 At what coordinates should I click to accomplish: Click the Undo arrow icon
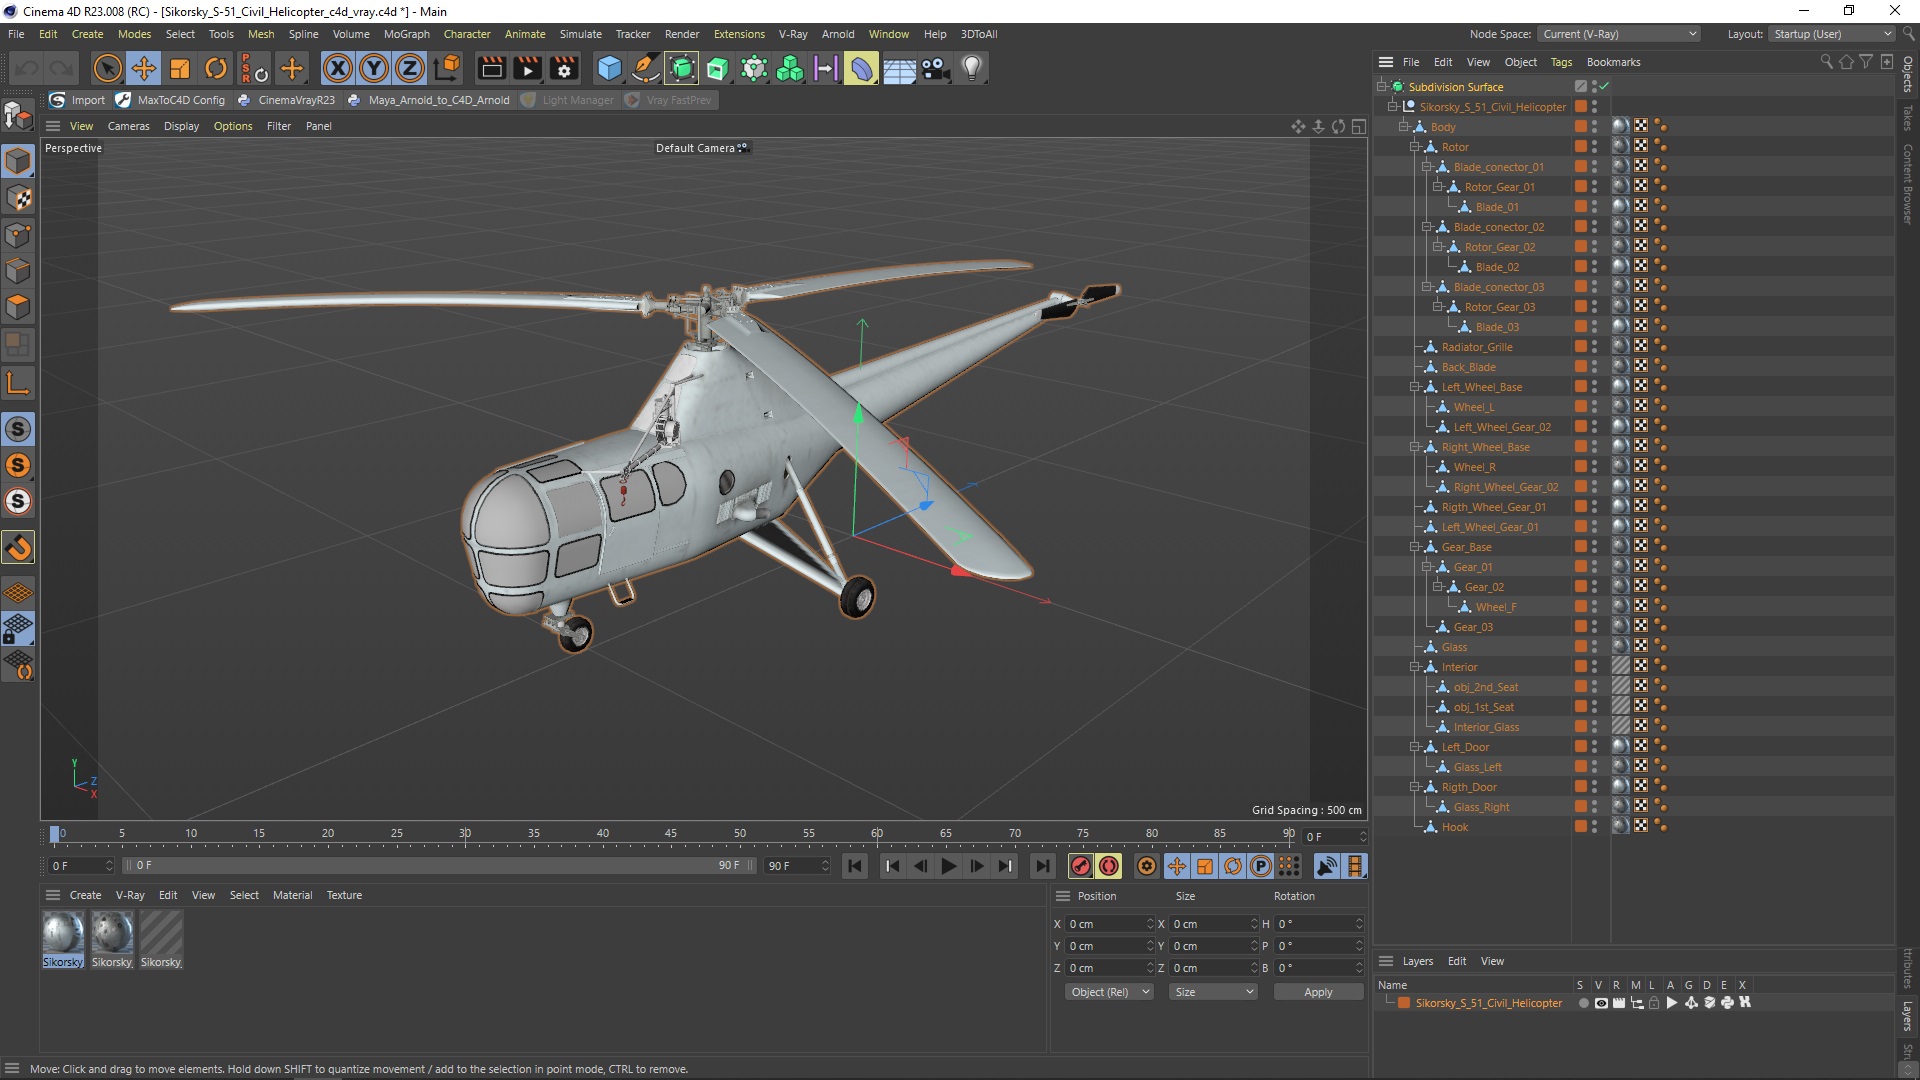pos(27,68)
